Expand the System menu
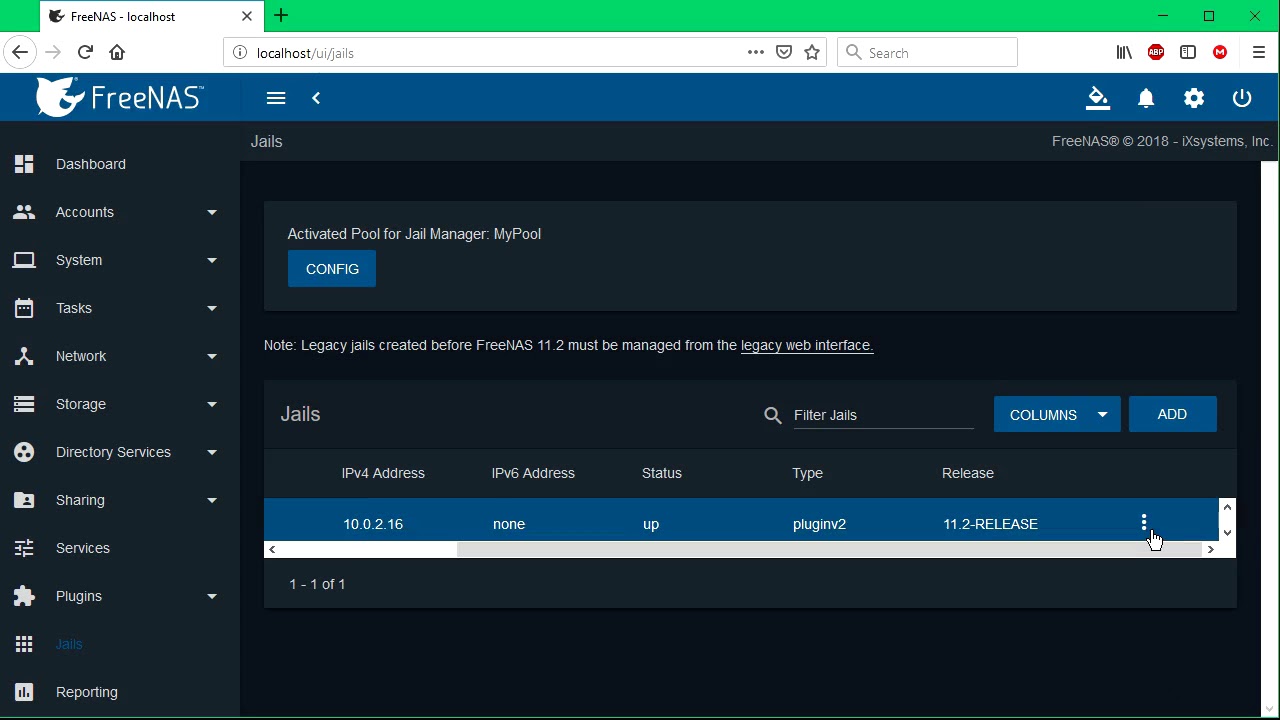Image resolution: width=1280 pixels, height=720 pixels. (x=120, y=260)
